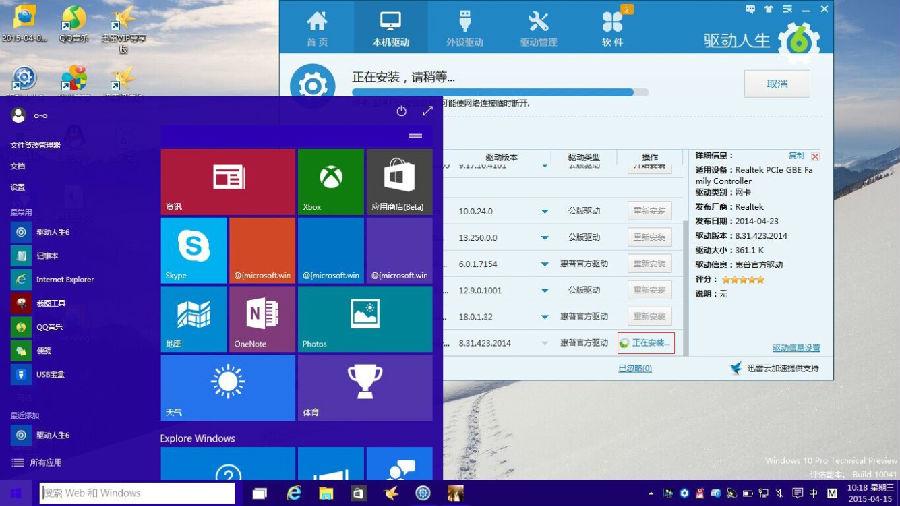The image size is (900, 506).
Task: Launch USB宝盒 from Start menu list
Action: [38, 374]
